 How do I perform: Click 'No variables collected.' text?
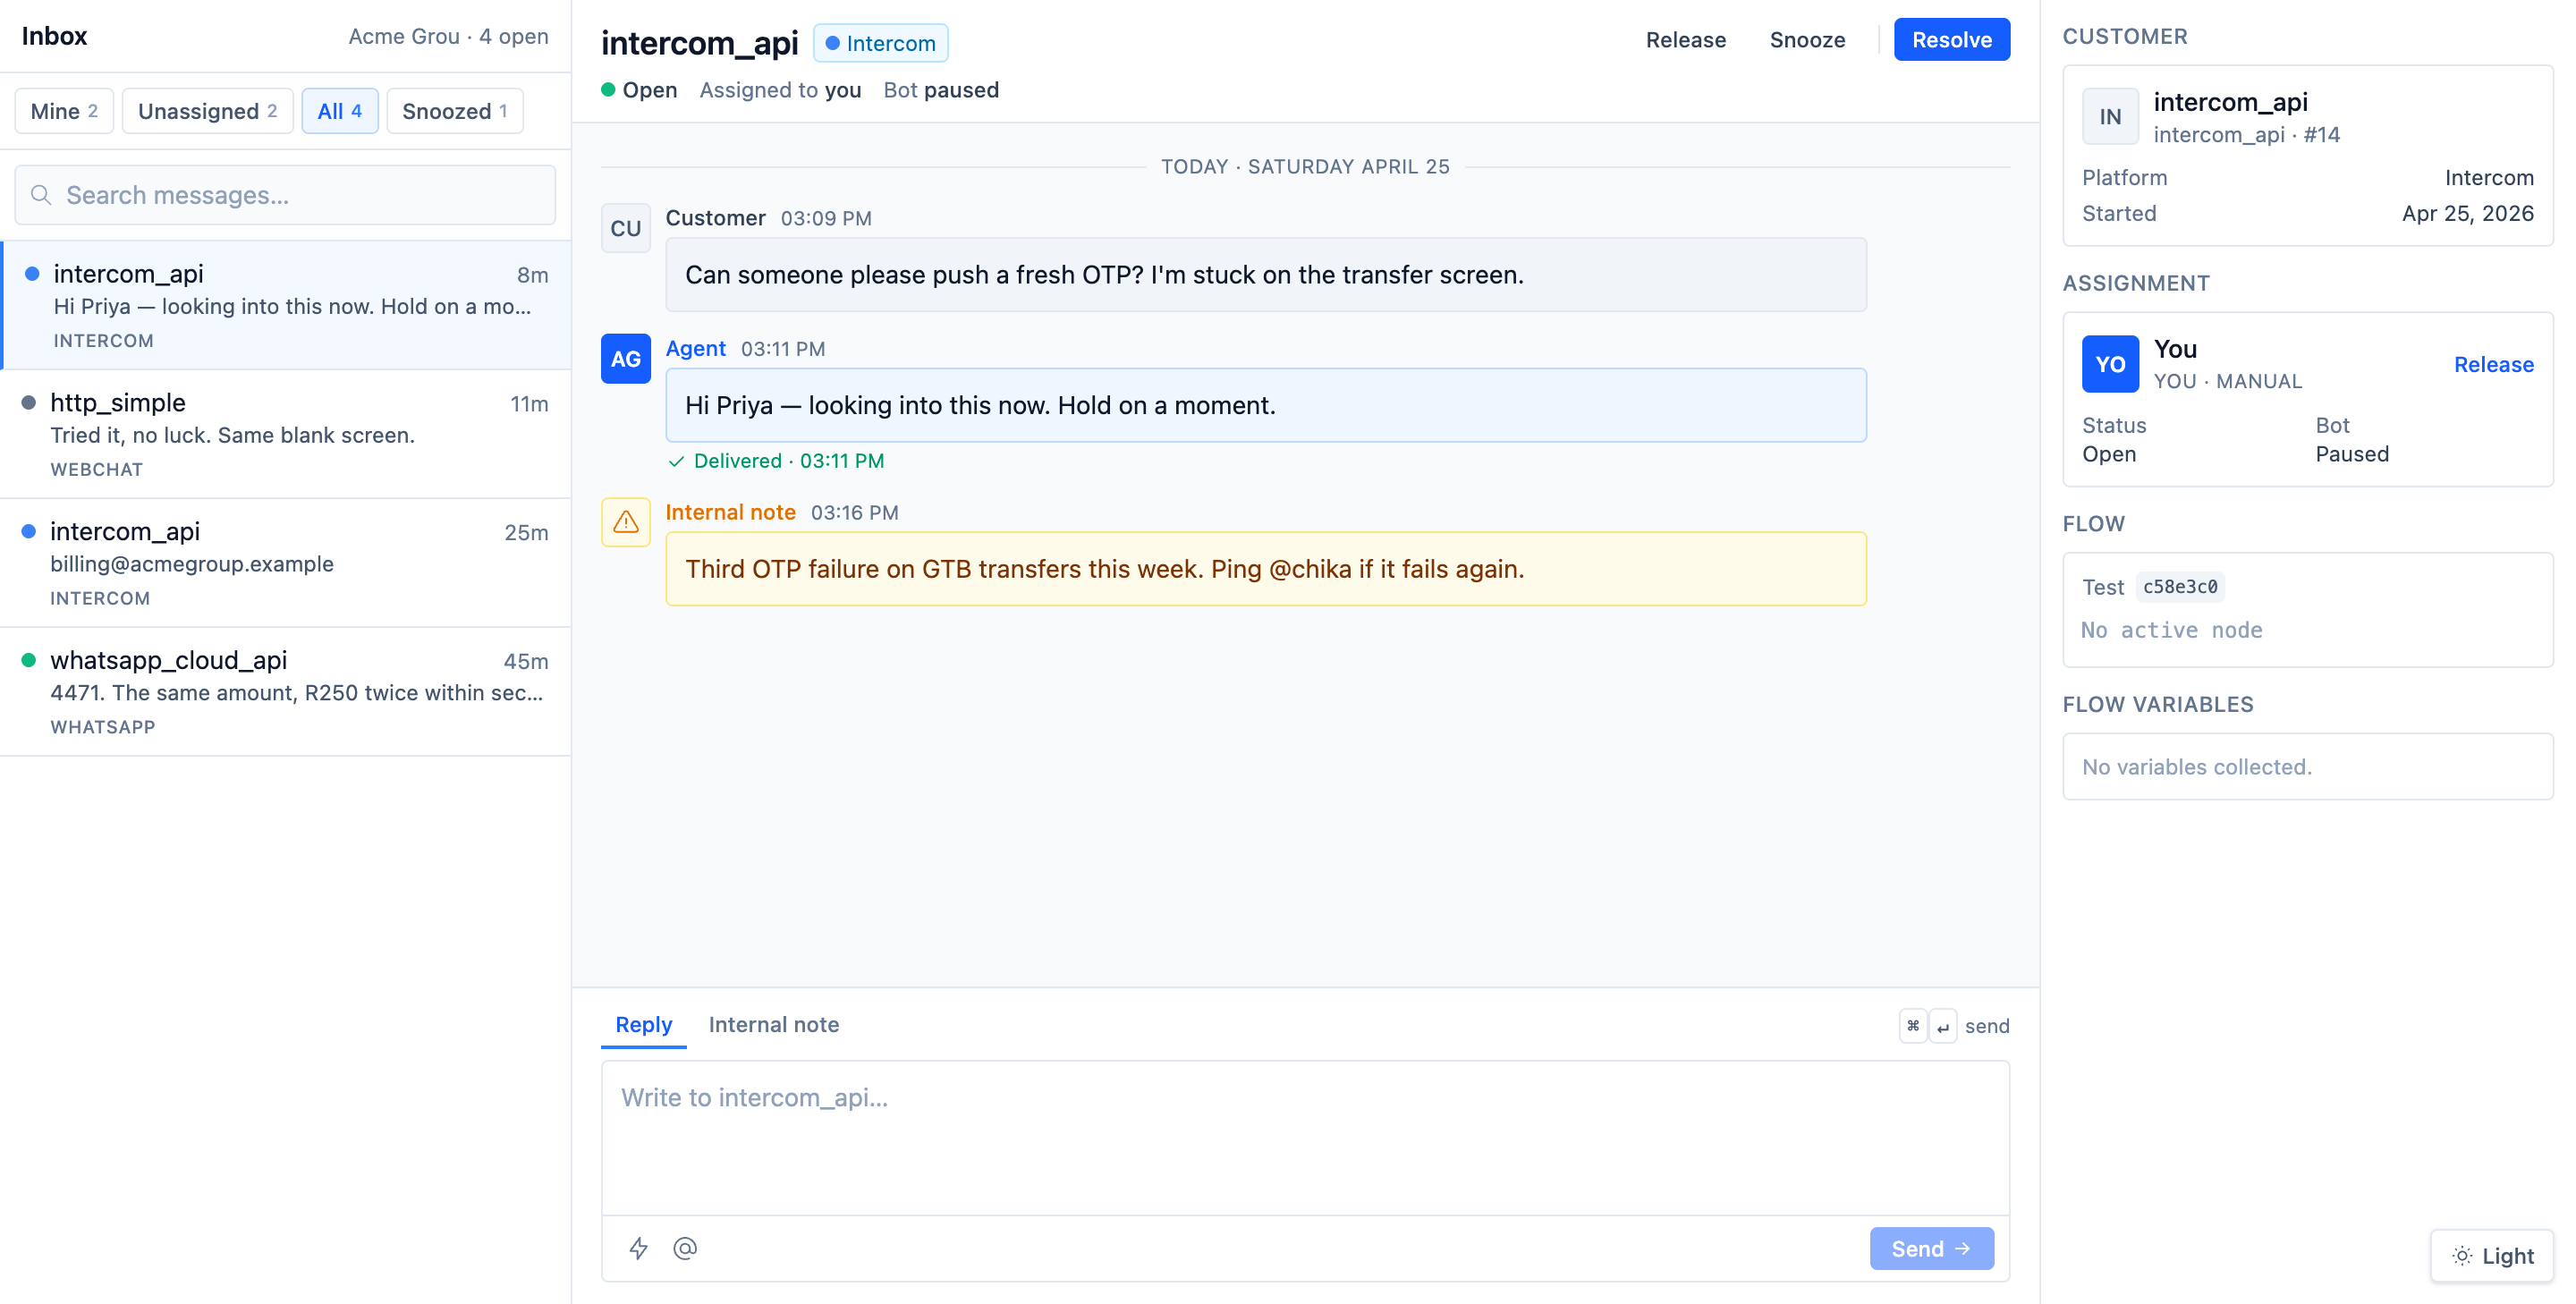click(2197, 767)
